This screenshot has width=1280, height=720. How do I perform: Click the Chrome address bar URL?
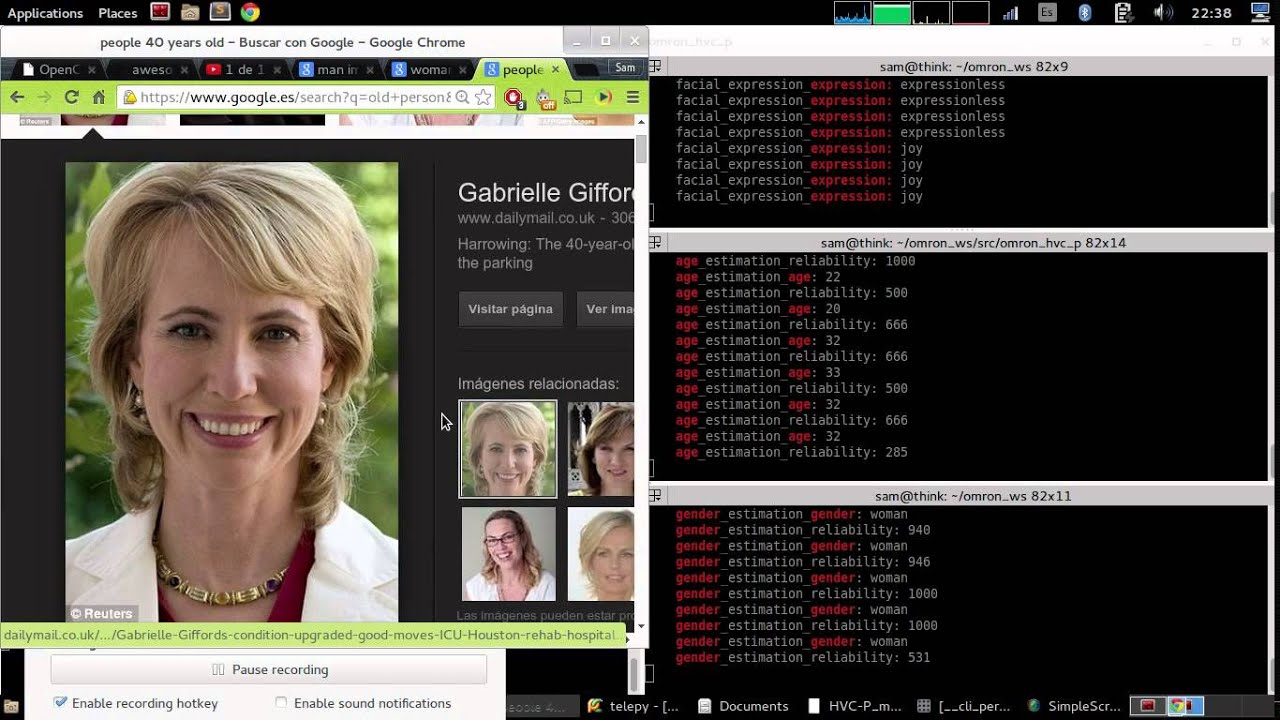tap(295, 97)
